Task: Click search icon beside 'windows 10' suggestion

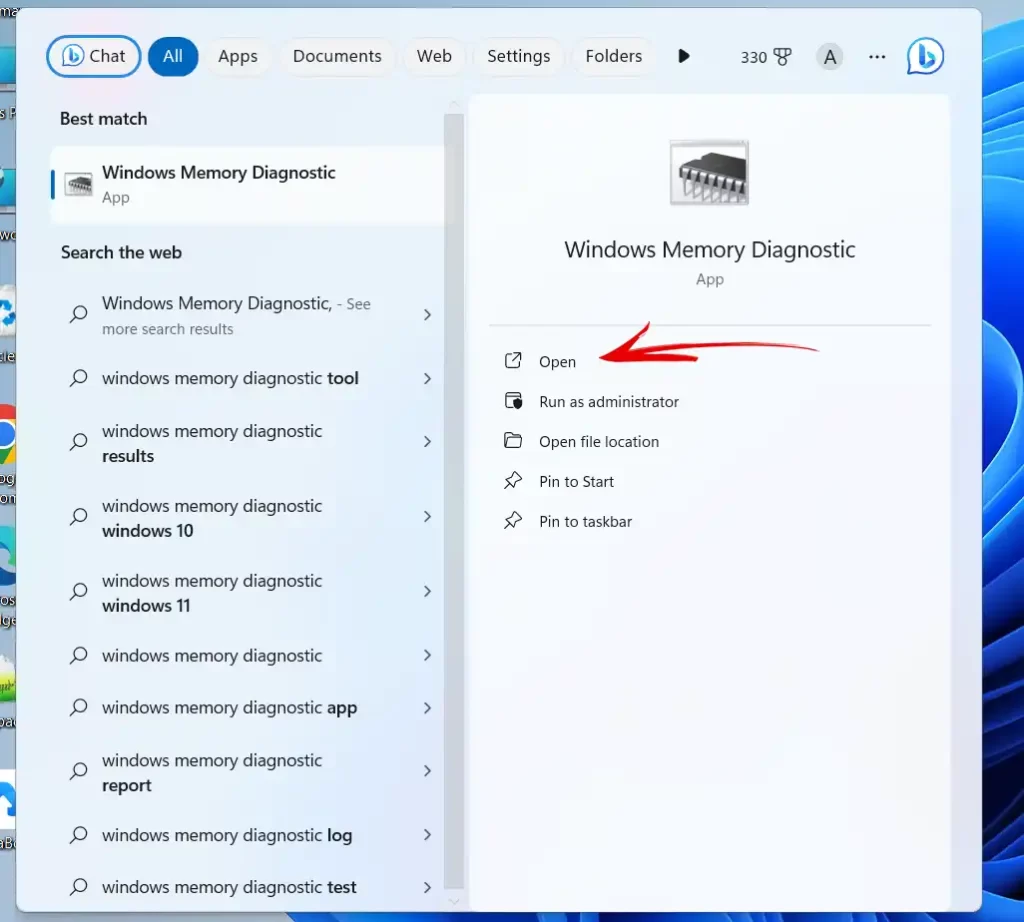Action: (x=78, y=517)
